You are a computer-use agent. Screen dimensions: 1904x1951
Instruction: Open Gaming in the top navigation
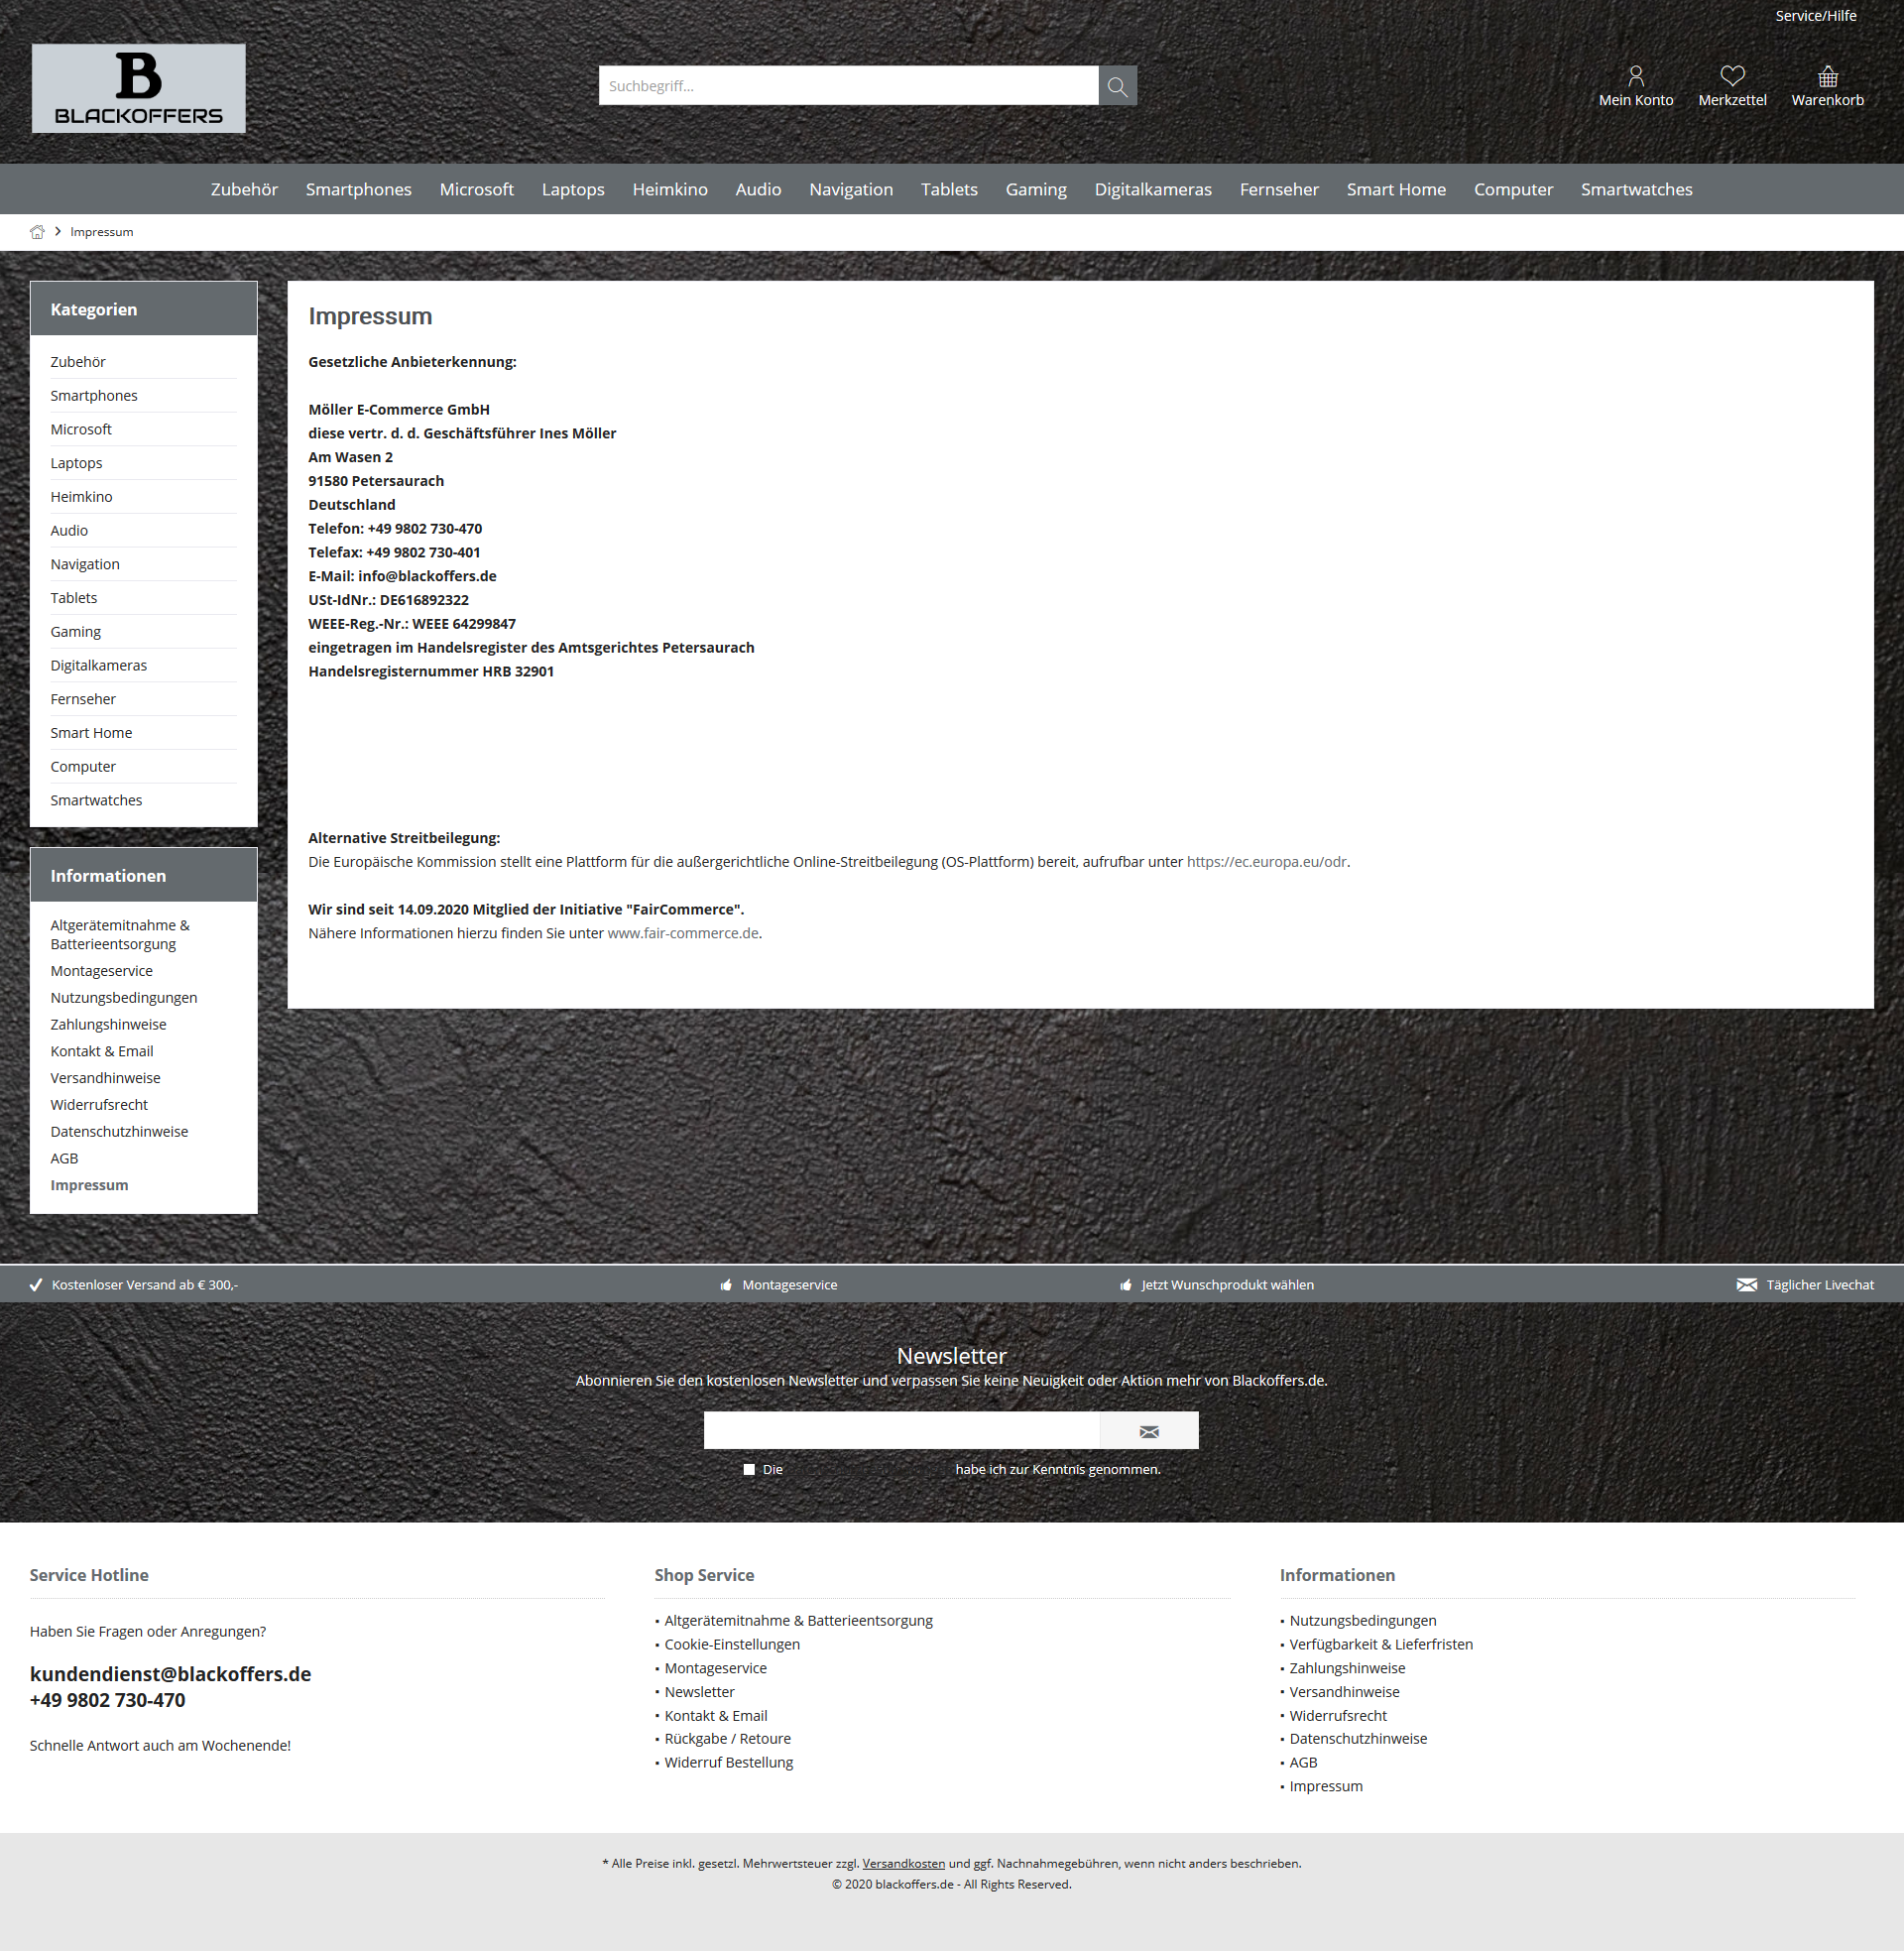(1036, 189)
